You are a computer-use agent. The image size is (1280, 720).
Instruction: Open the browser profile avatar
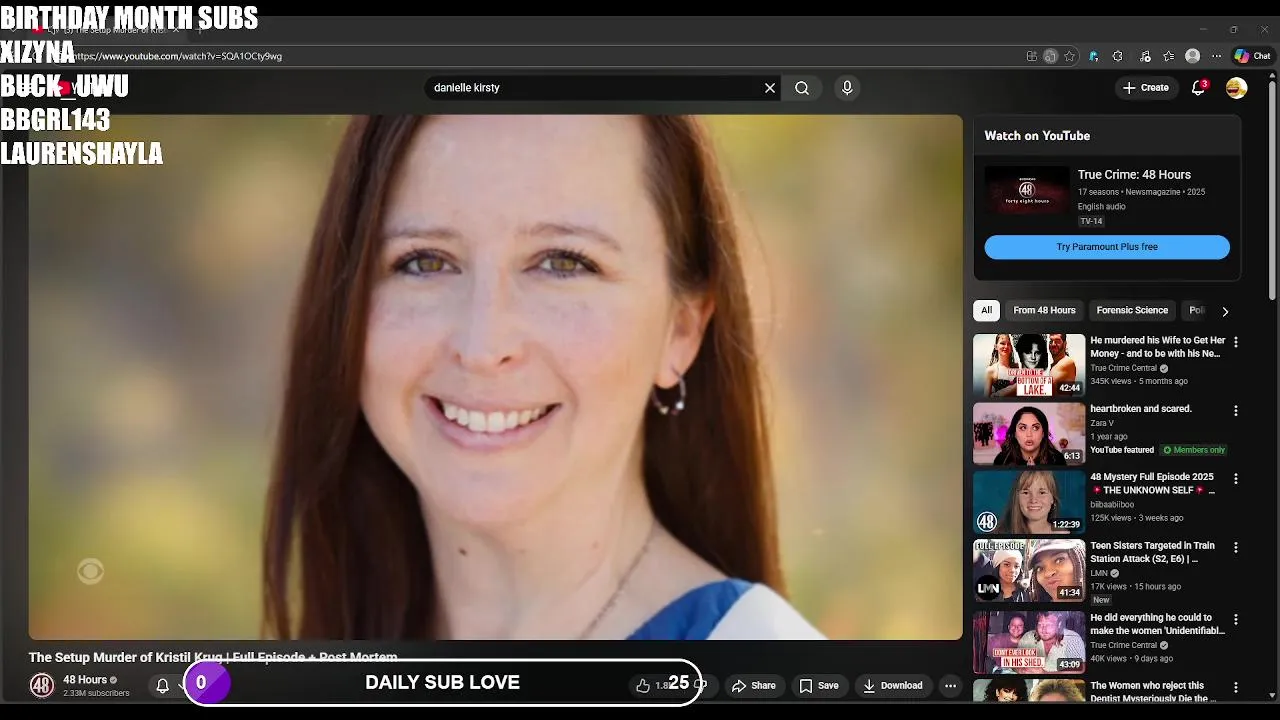(x=1192, y=56)
